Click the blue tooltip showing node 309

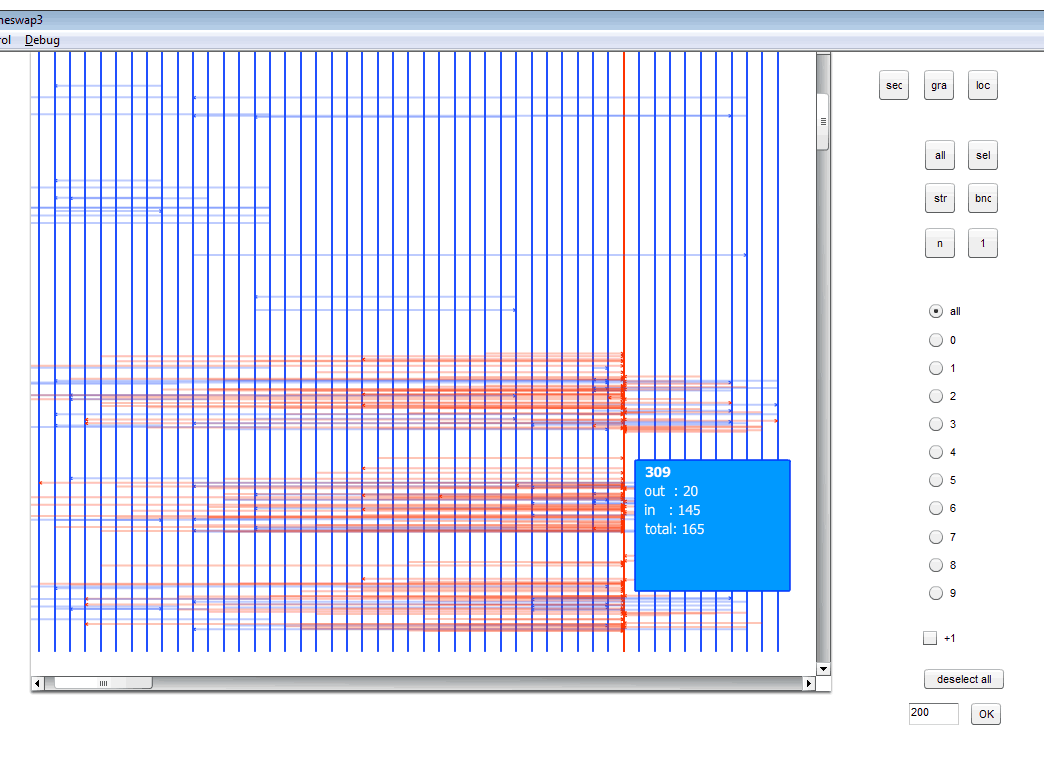tap(712, 526)
